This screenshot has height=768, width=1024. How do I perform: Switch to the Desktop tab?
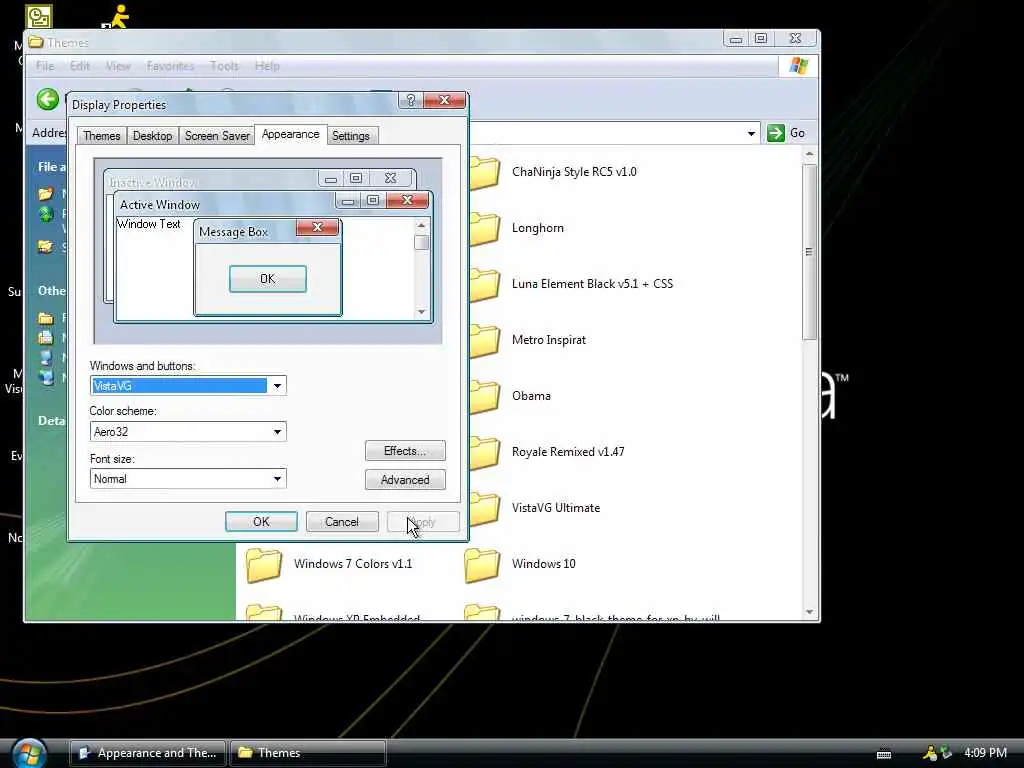click(x=152, y=136)
